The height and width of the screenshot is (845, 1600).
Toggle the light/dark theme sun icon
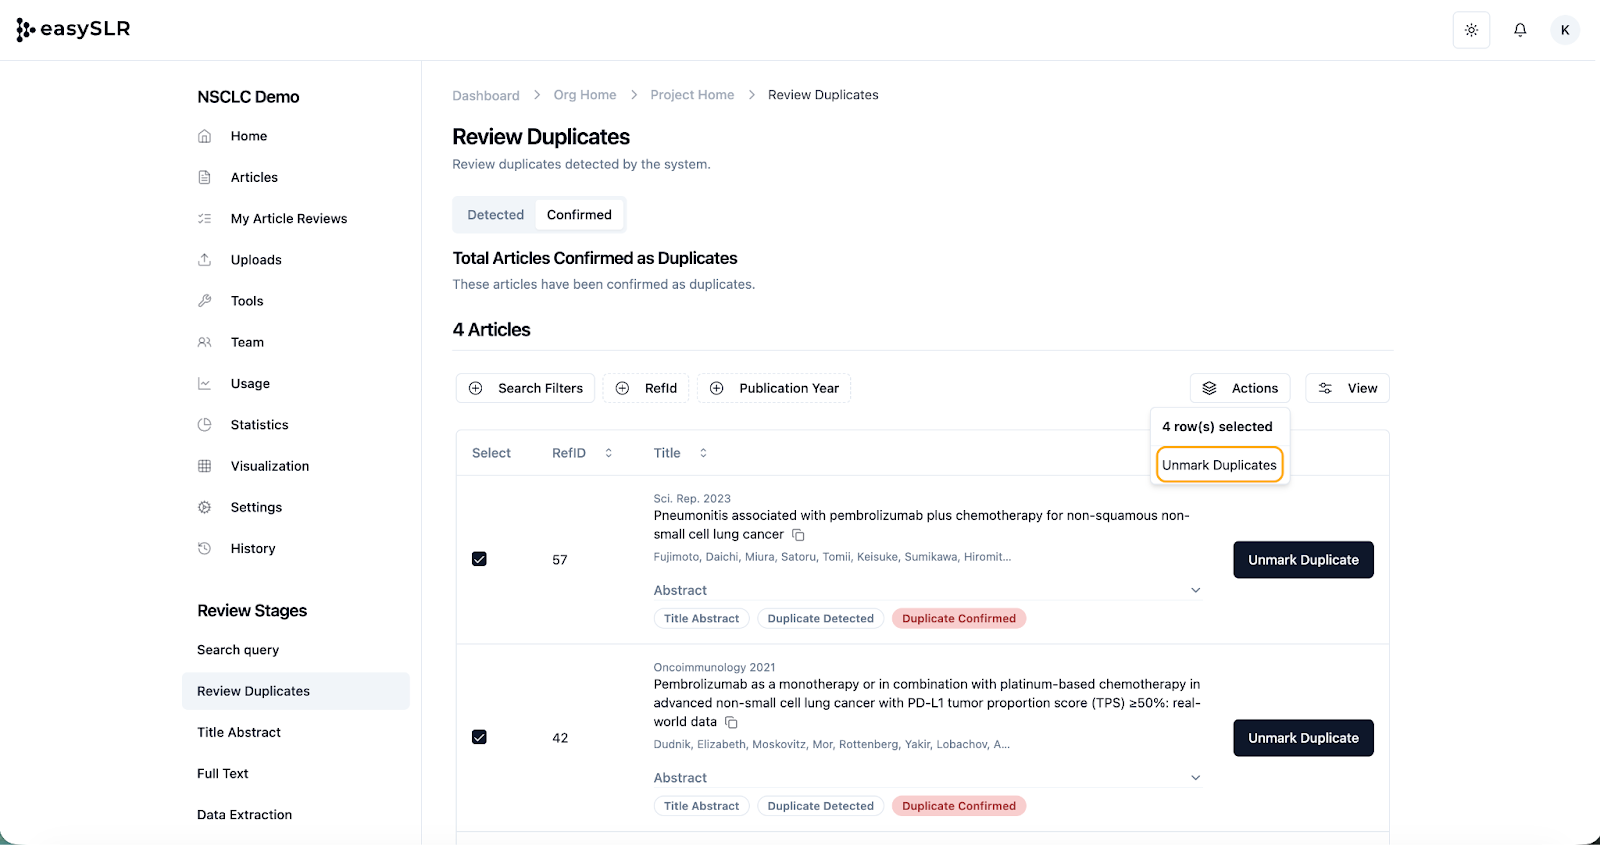[x=1471, y=30]
